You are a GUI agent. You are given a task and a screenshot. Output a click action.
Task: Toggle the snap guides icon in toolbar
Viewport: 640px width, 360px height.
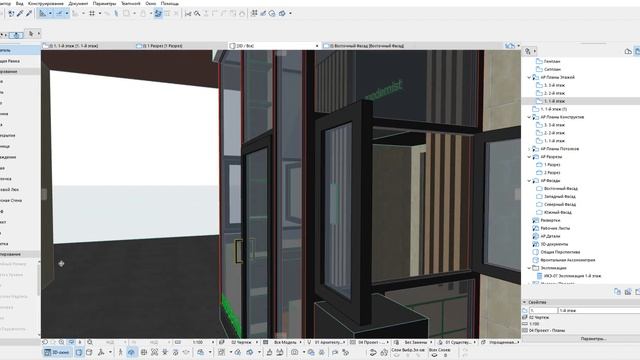pyautogui.click(x=60, y=13)
